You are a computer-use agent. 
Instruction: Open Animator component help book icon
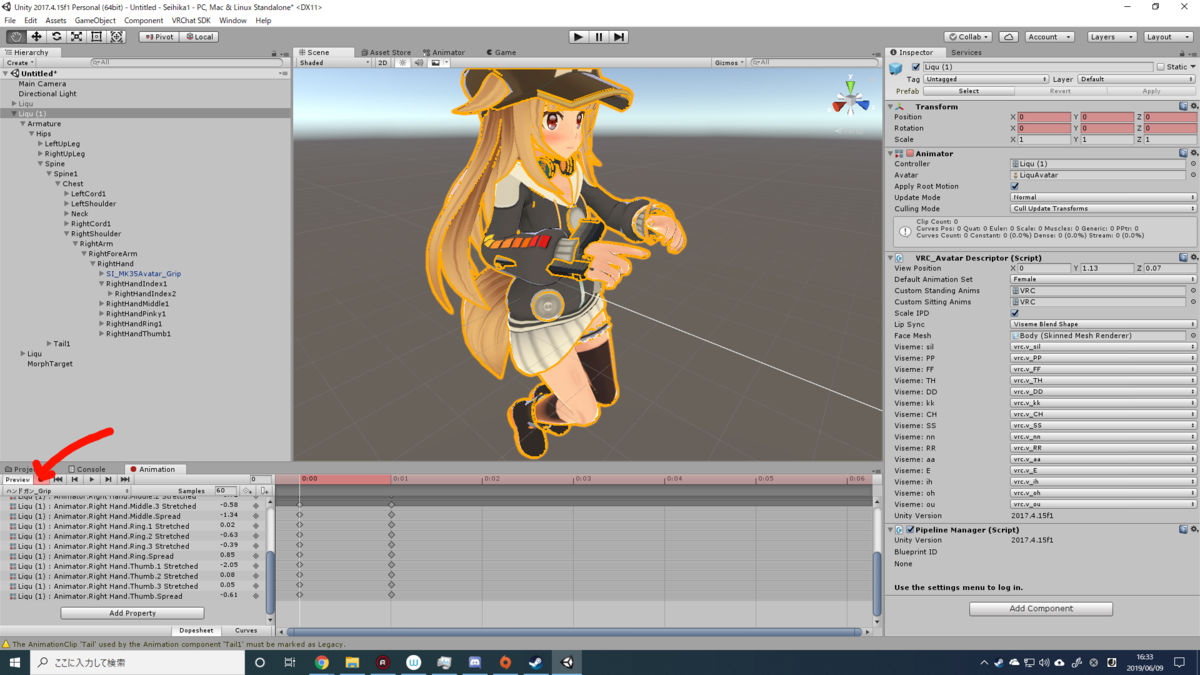1183,153
